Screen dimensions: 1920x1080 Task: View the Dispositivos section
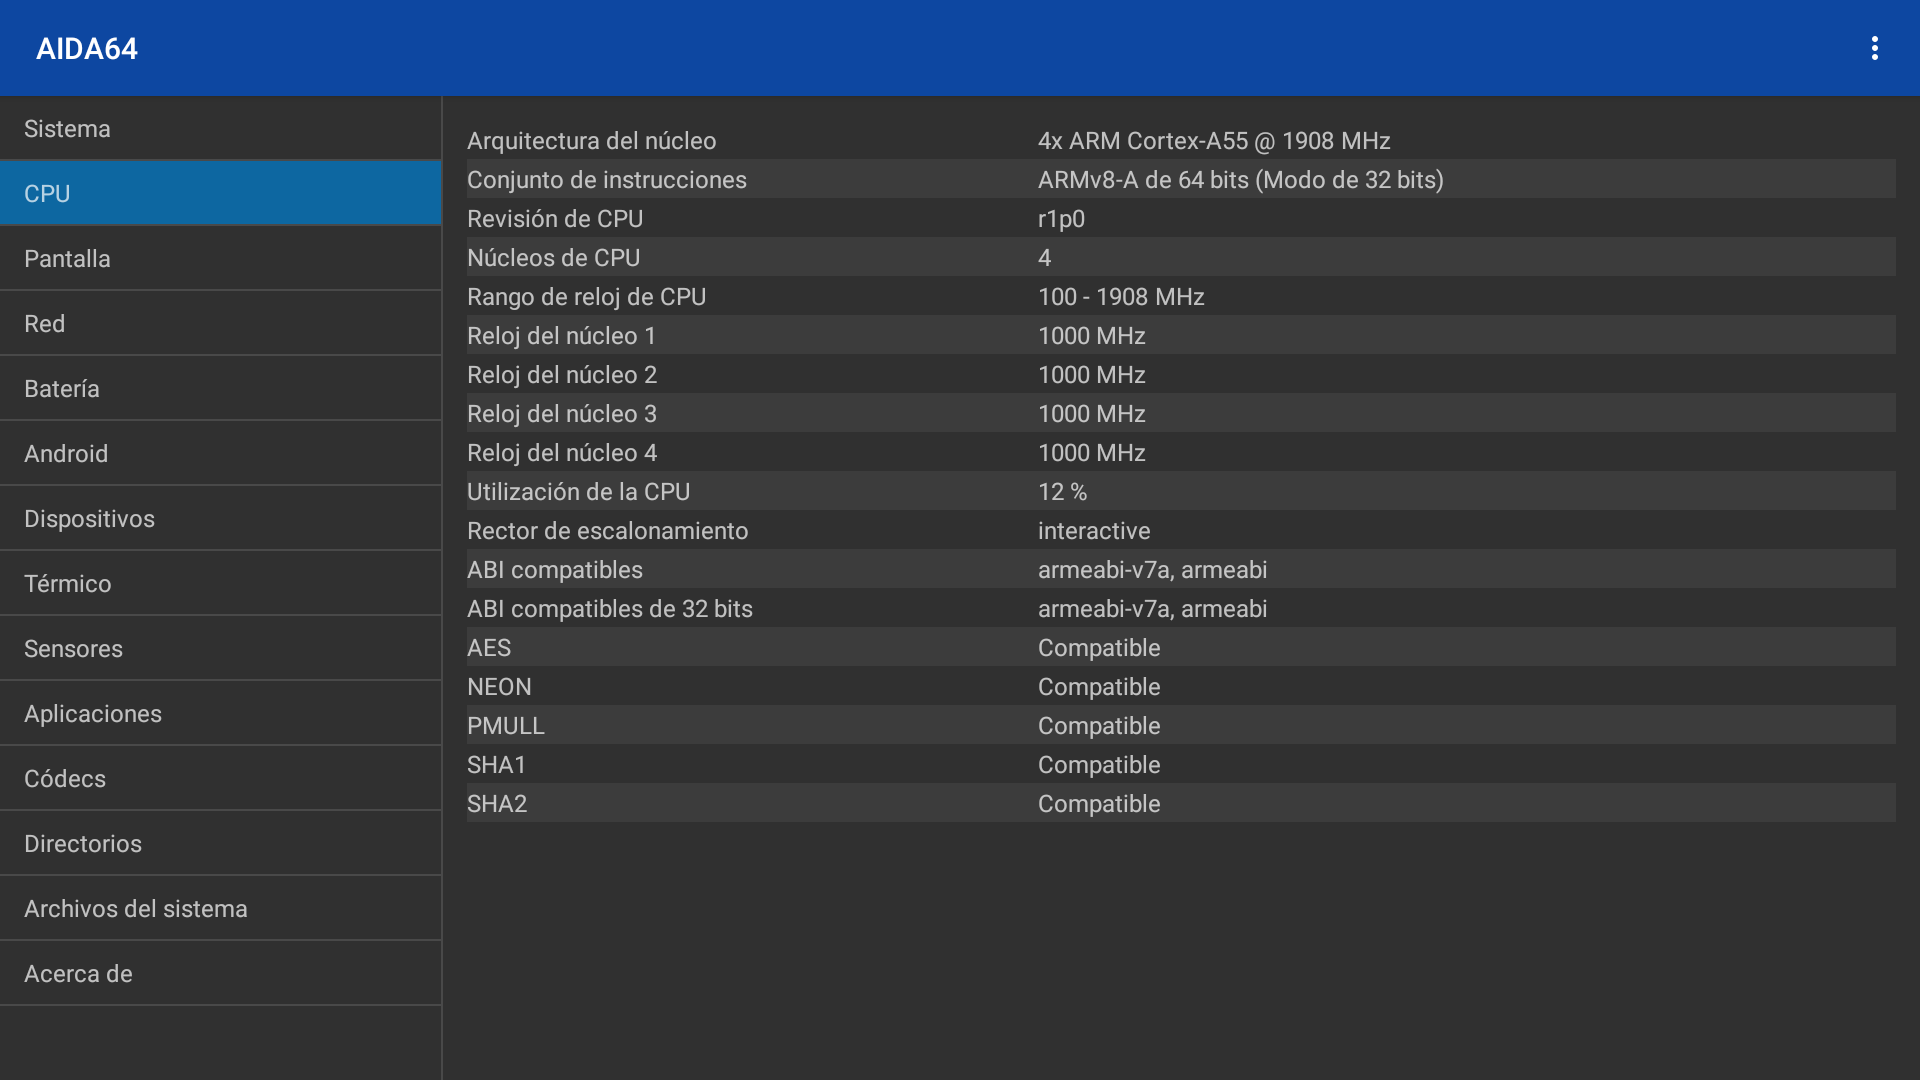[220, 519]
